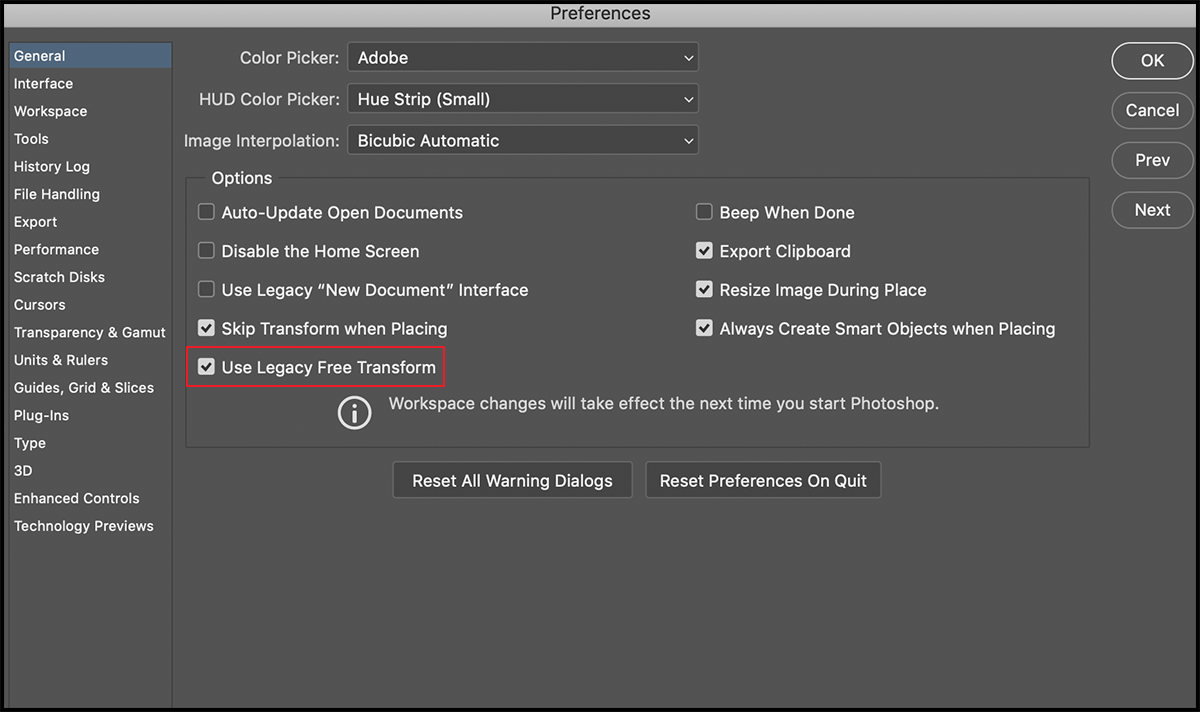This screenshot has height=712, width=1200.
Task: Select the General preferences category
Action: tap(90, 56)
